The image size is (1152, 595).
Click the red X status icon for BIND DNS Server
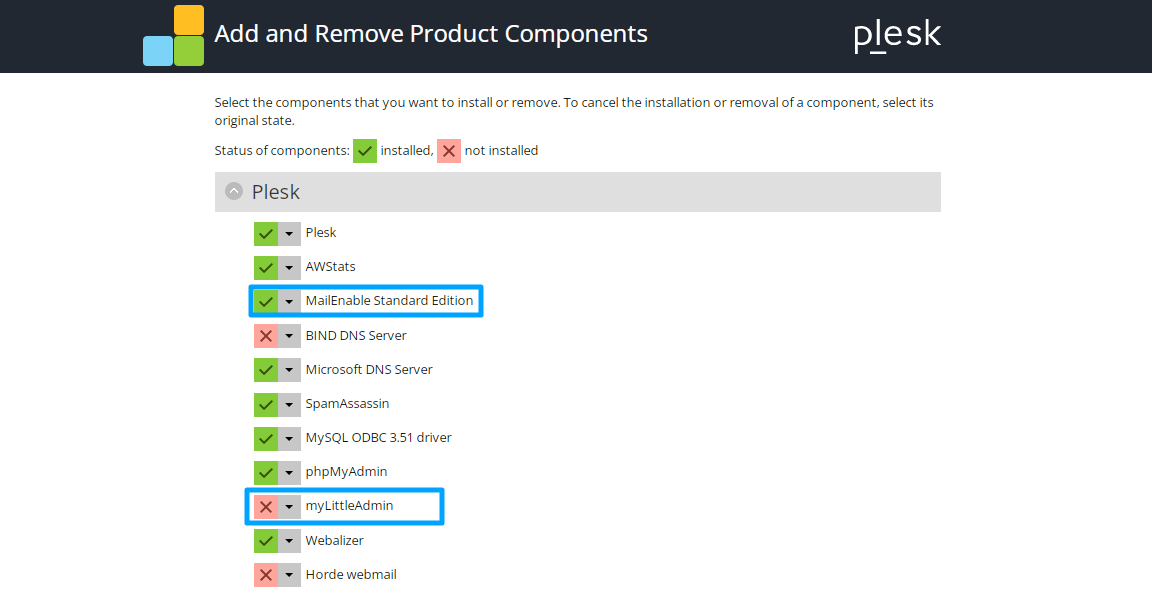click(x=266, y=336)
